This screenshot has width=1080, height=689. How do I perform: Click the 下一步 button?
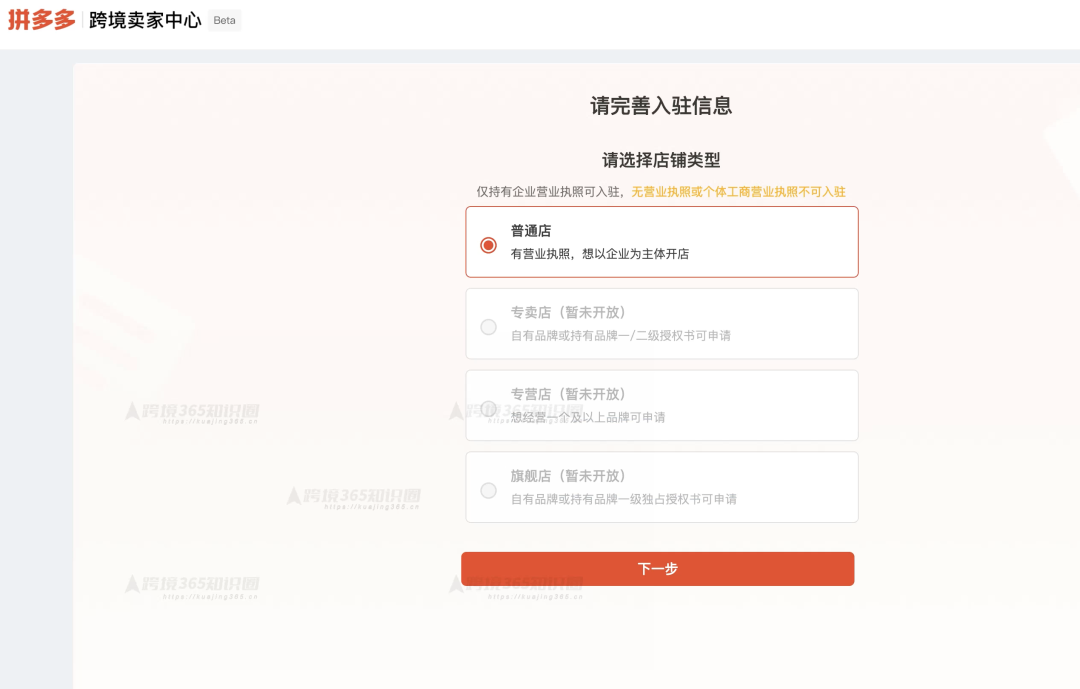click(658, 568)
